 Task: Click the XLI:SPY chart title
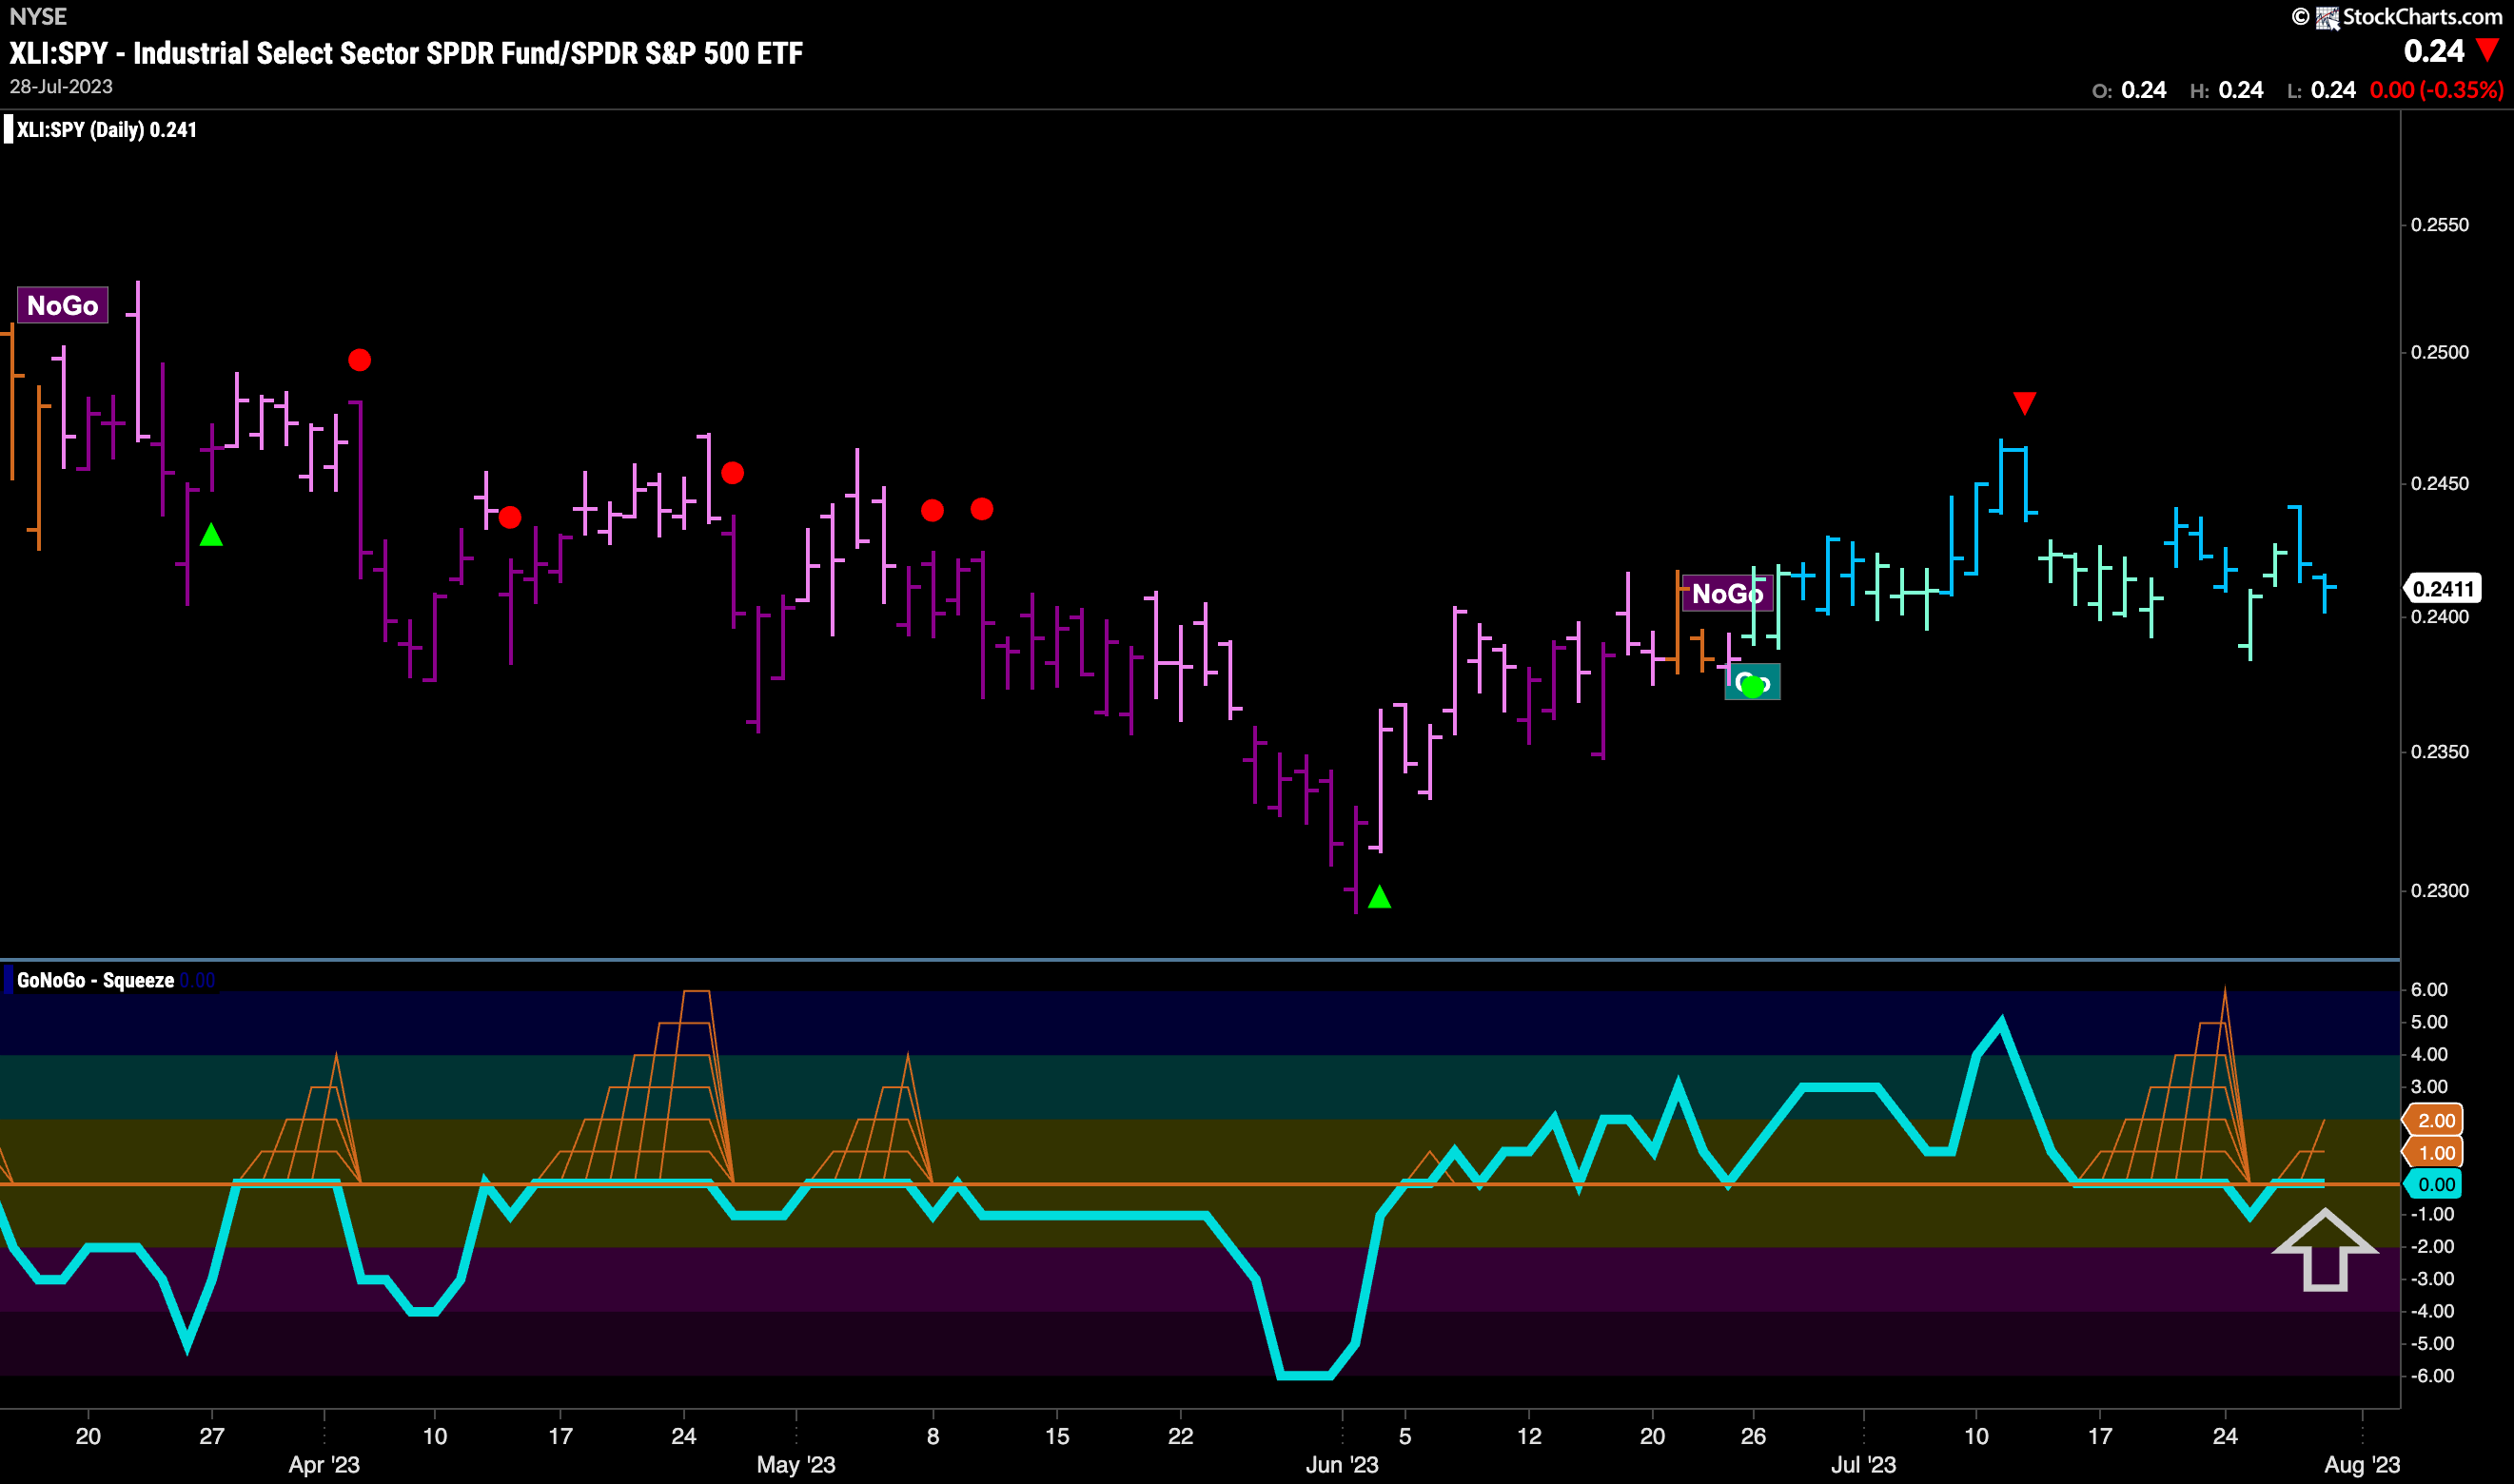pos(405,53)
